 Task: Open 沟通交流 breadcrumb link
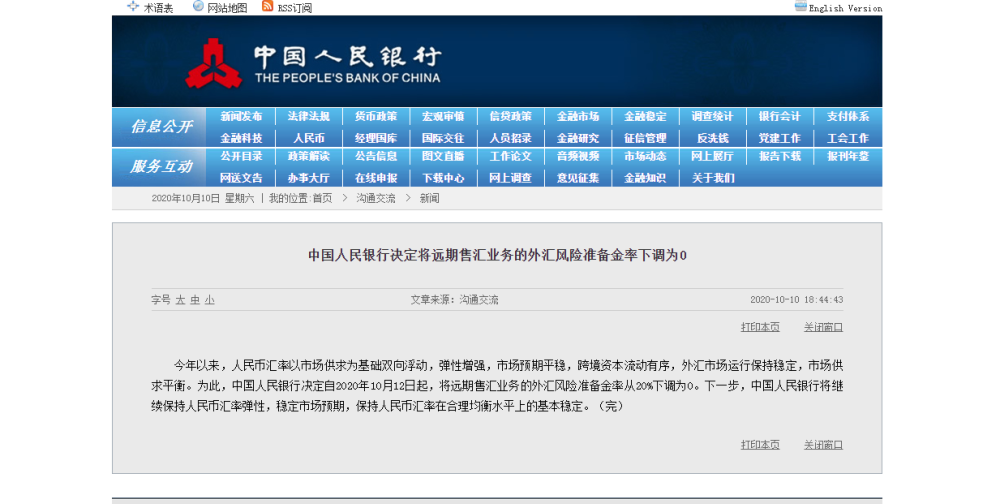click(376, 199)
